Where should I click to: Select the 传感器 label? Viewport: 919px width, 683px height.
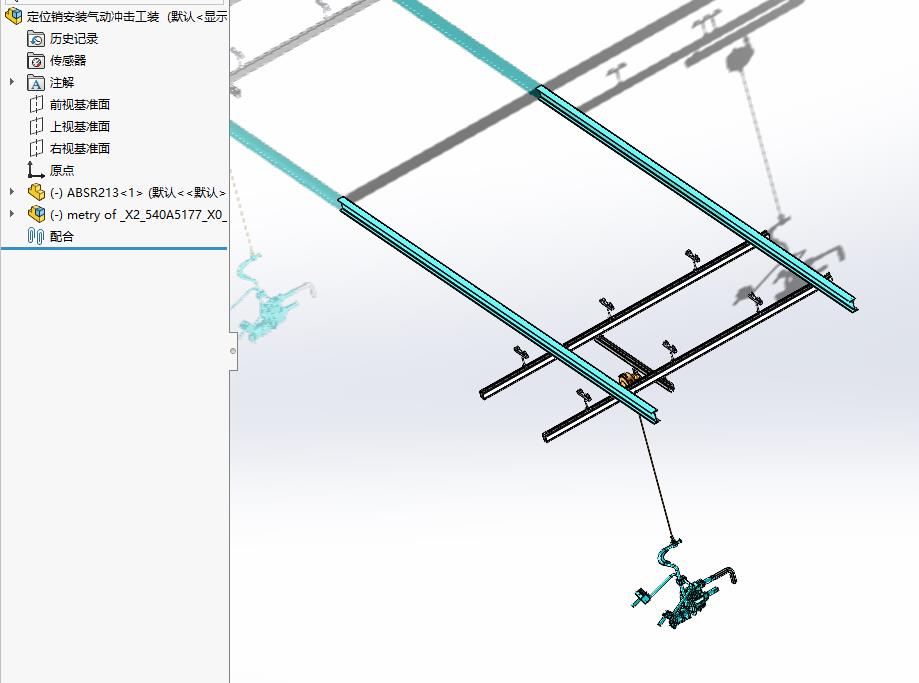(x=68, y=60)
